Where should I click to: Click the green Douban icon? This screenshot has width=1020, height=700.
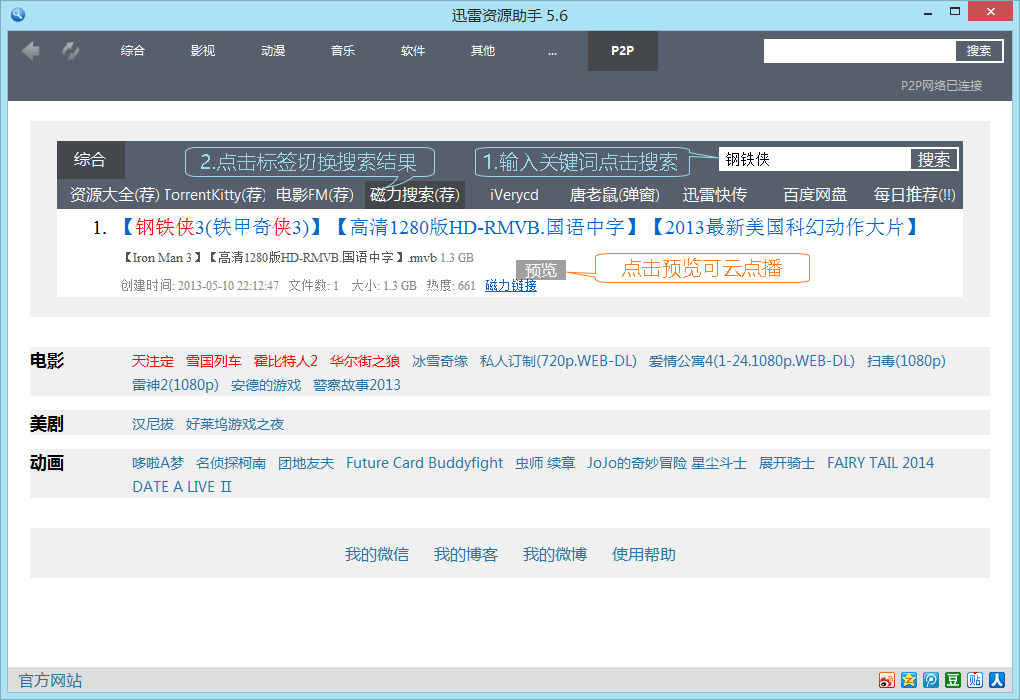953,680
